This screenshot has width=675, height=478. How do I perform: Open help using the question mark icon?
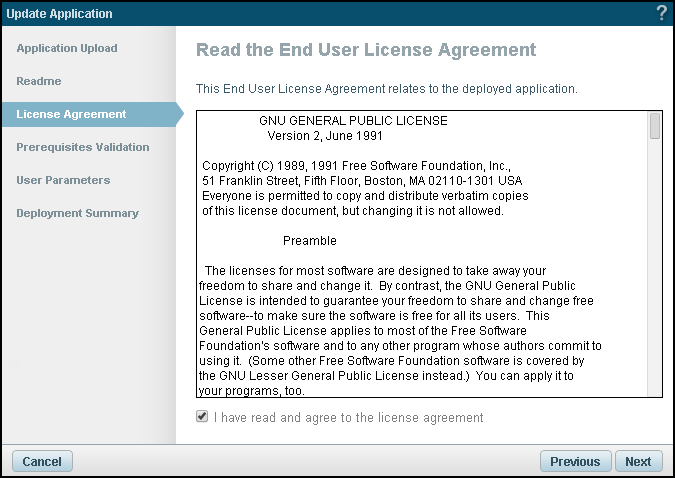tap(661, 13)
